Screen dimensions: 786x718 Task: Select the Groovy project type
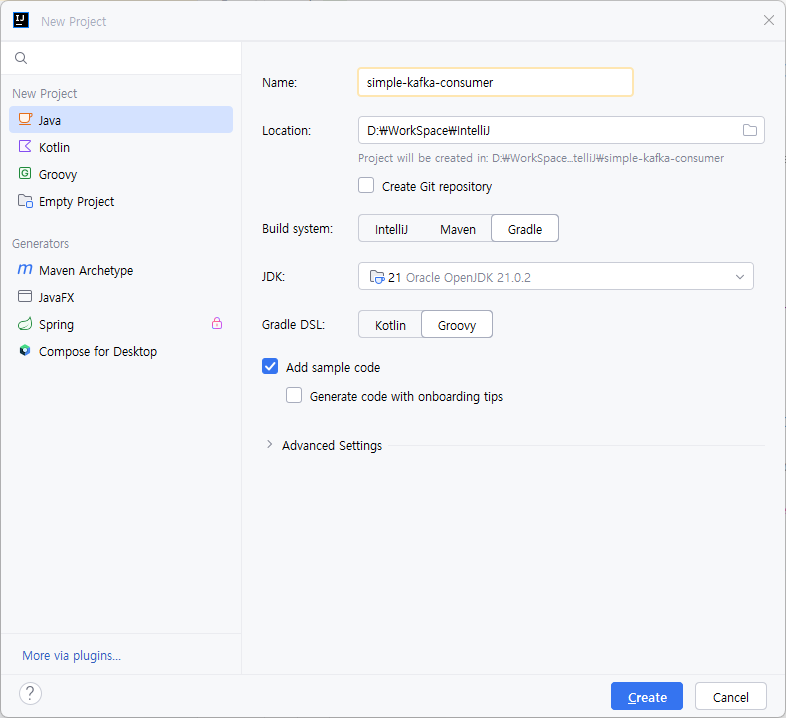tap(121, 174)
